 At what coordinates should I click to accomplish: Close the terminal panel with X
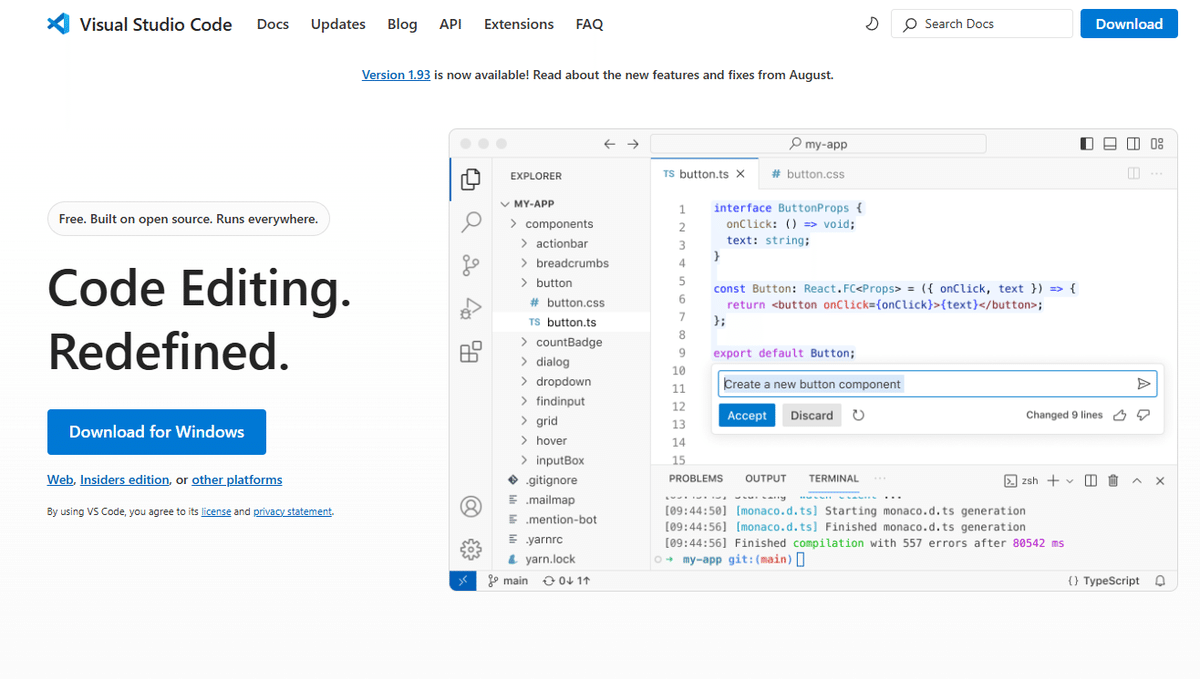tap(1160, 481)
